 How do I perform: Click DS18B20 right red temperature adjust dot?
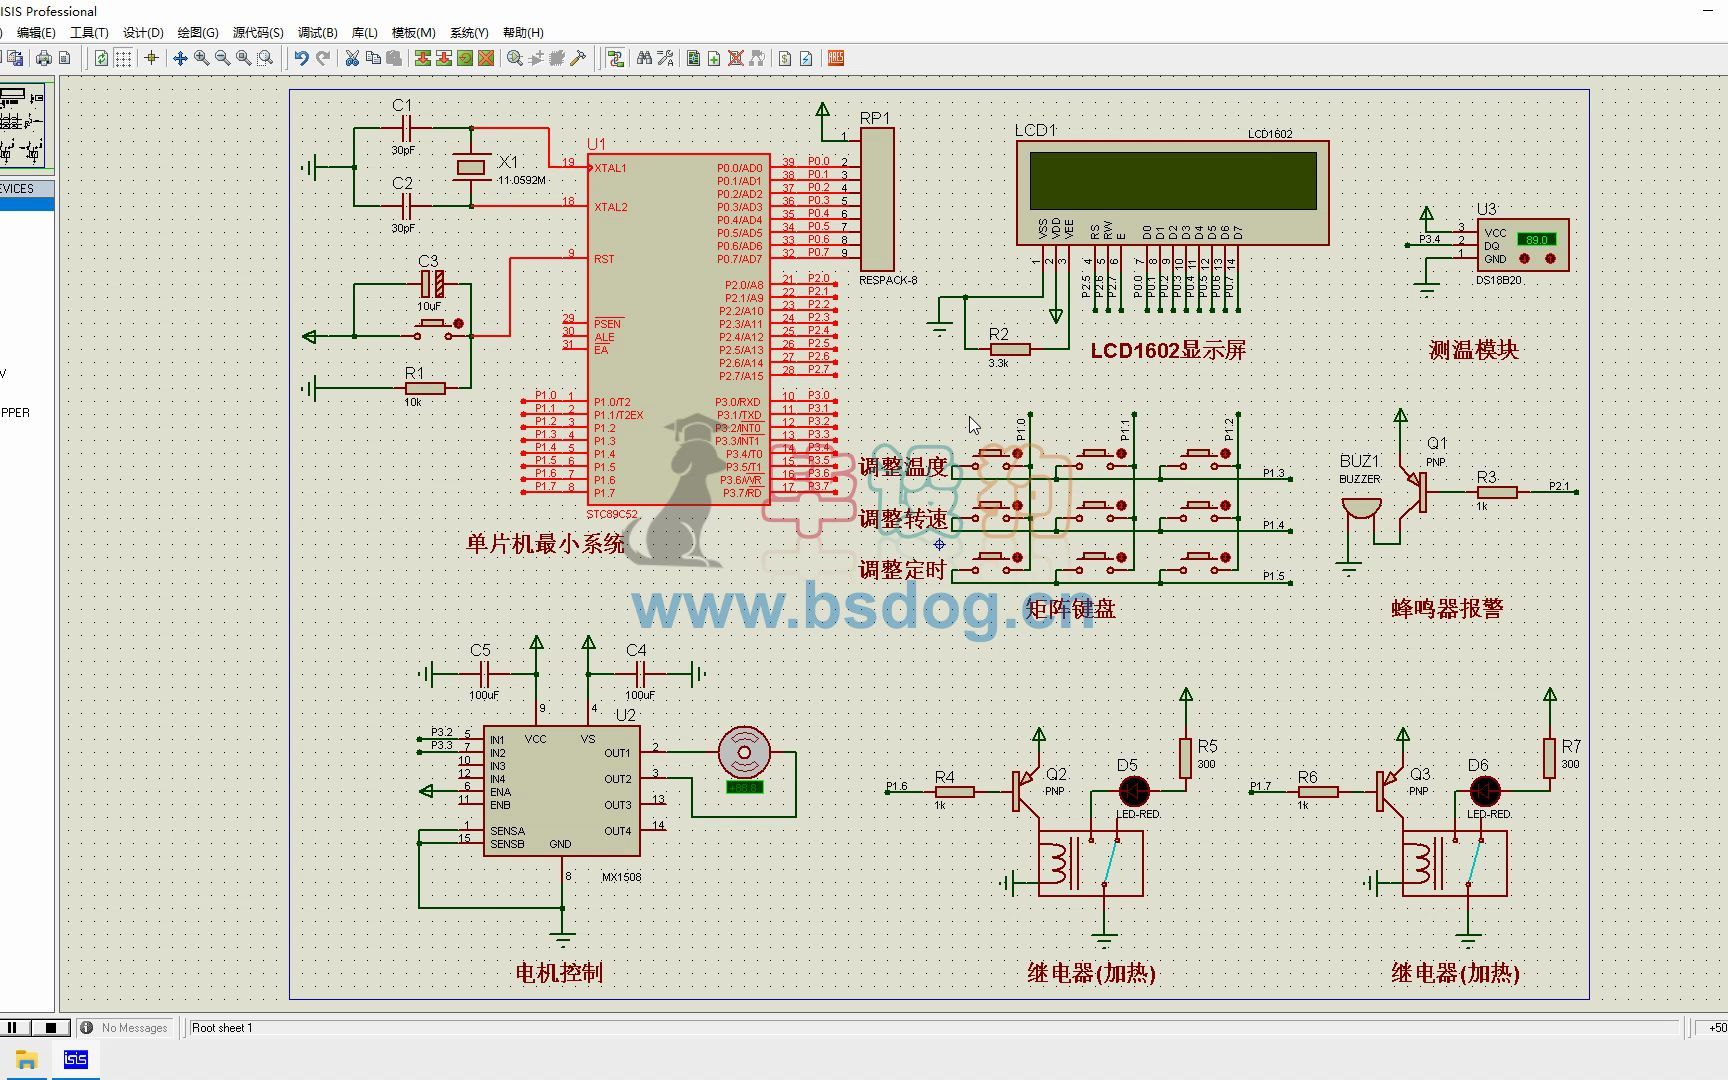(1550, 258)
